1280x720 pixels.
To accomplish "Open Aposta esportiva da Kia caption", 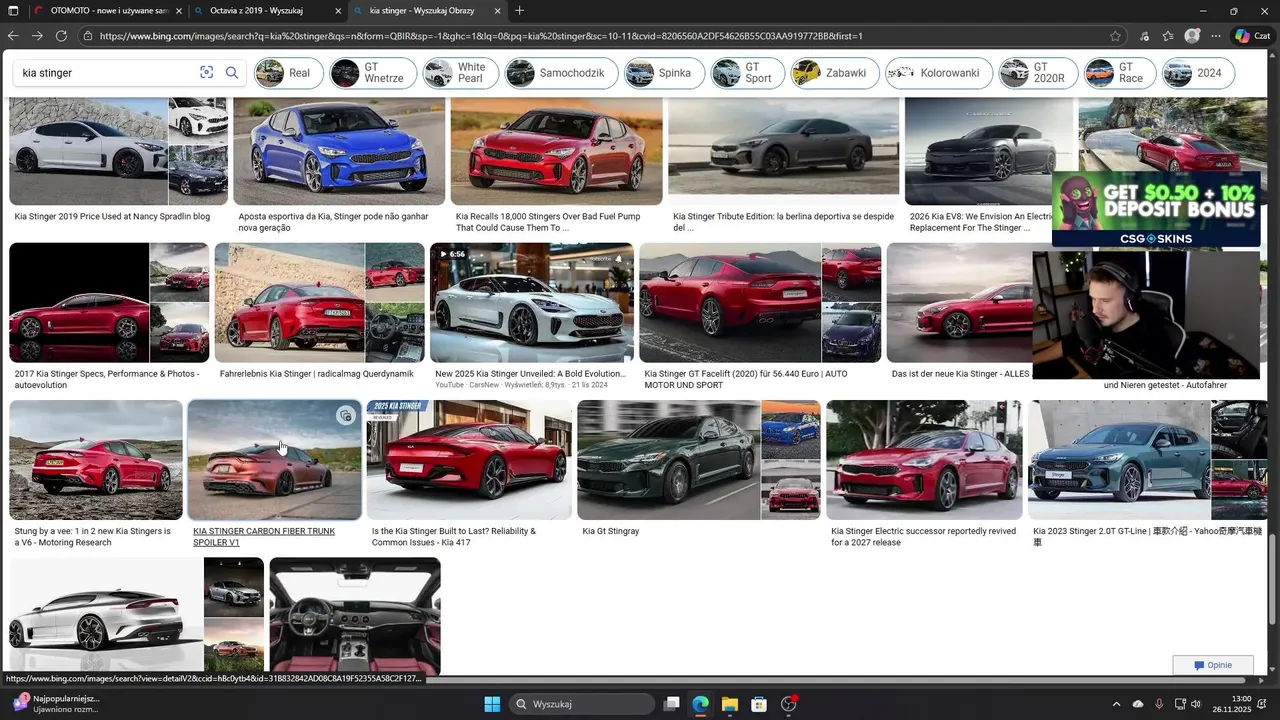I will point(333,222).
